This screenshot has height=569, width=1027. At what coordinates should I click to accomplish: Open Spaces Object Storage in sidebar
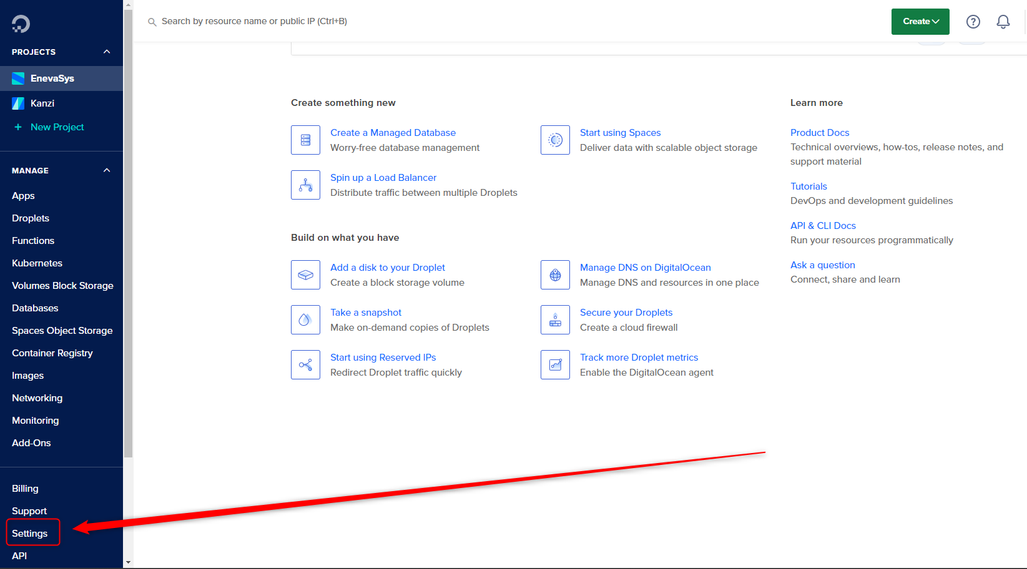62,331
